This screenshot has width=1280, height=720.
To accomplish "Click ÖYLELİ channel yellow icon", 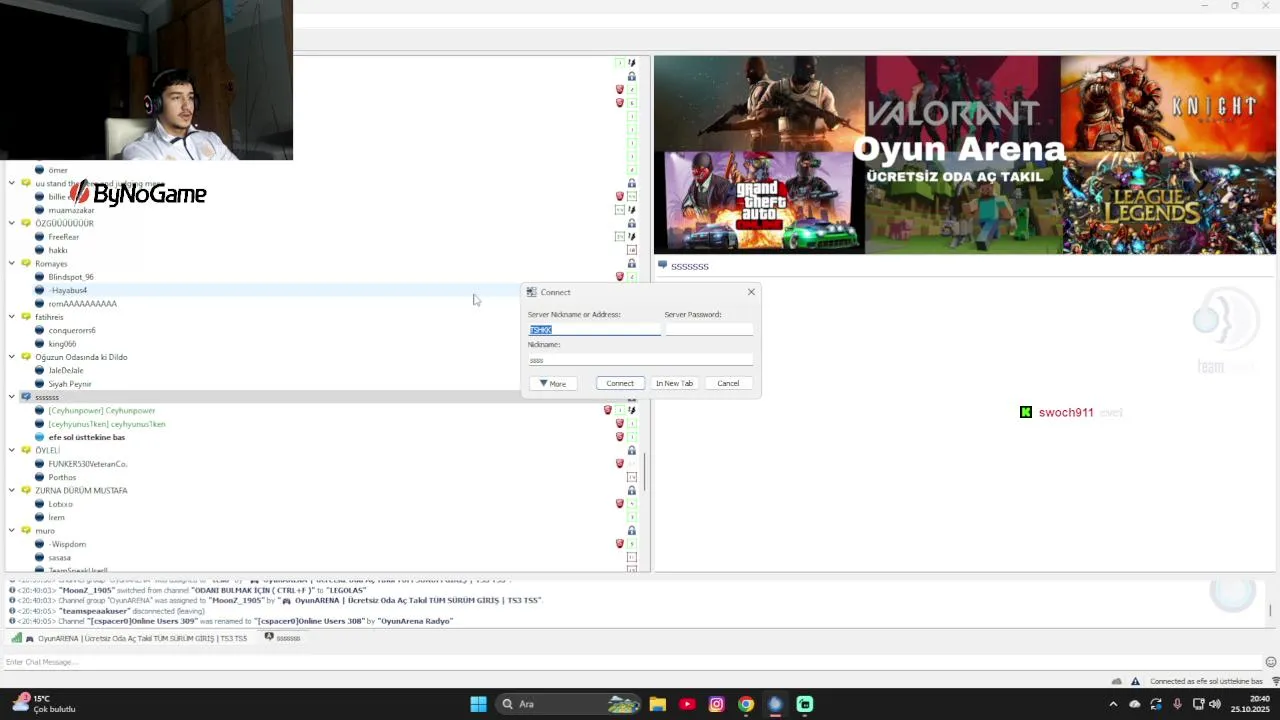I will click(x=26, y=450).
